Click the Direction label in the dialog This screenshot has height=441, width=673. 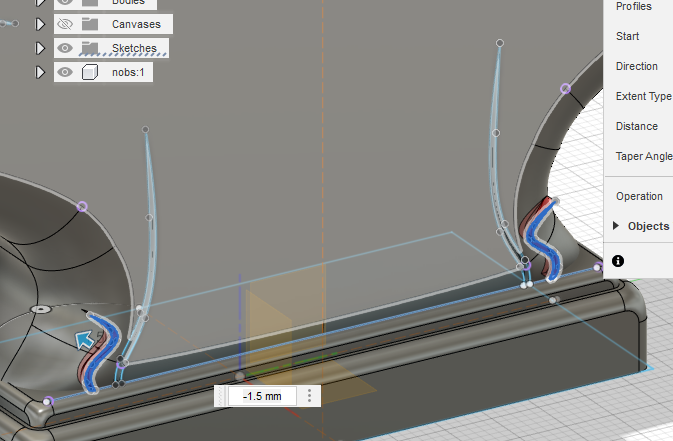click(x=637, y=66)
